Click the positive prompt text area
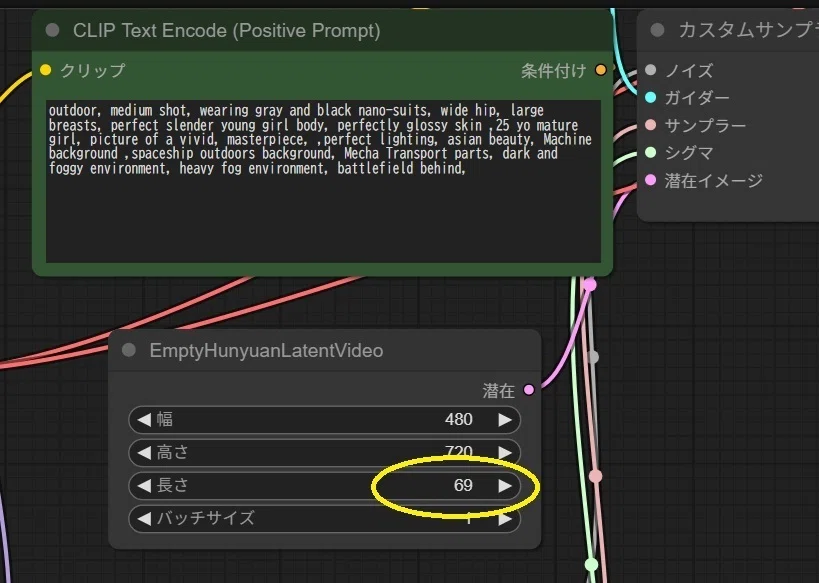The image size is (819, 583). [x=323, y=181]
